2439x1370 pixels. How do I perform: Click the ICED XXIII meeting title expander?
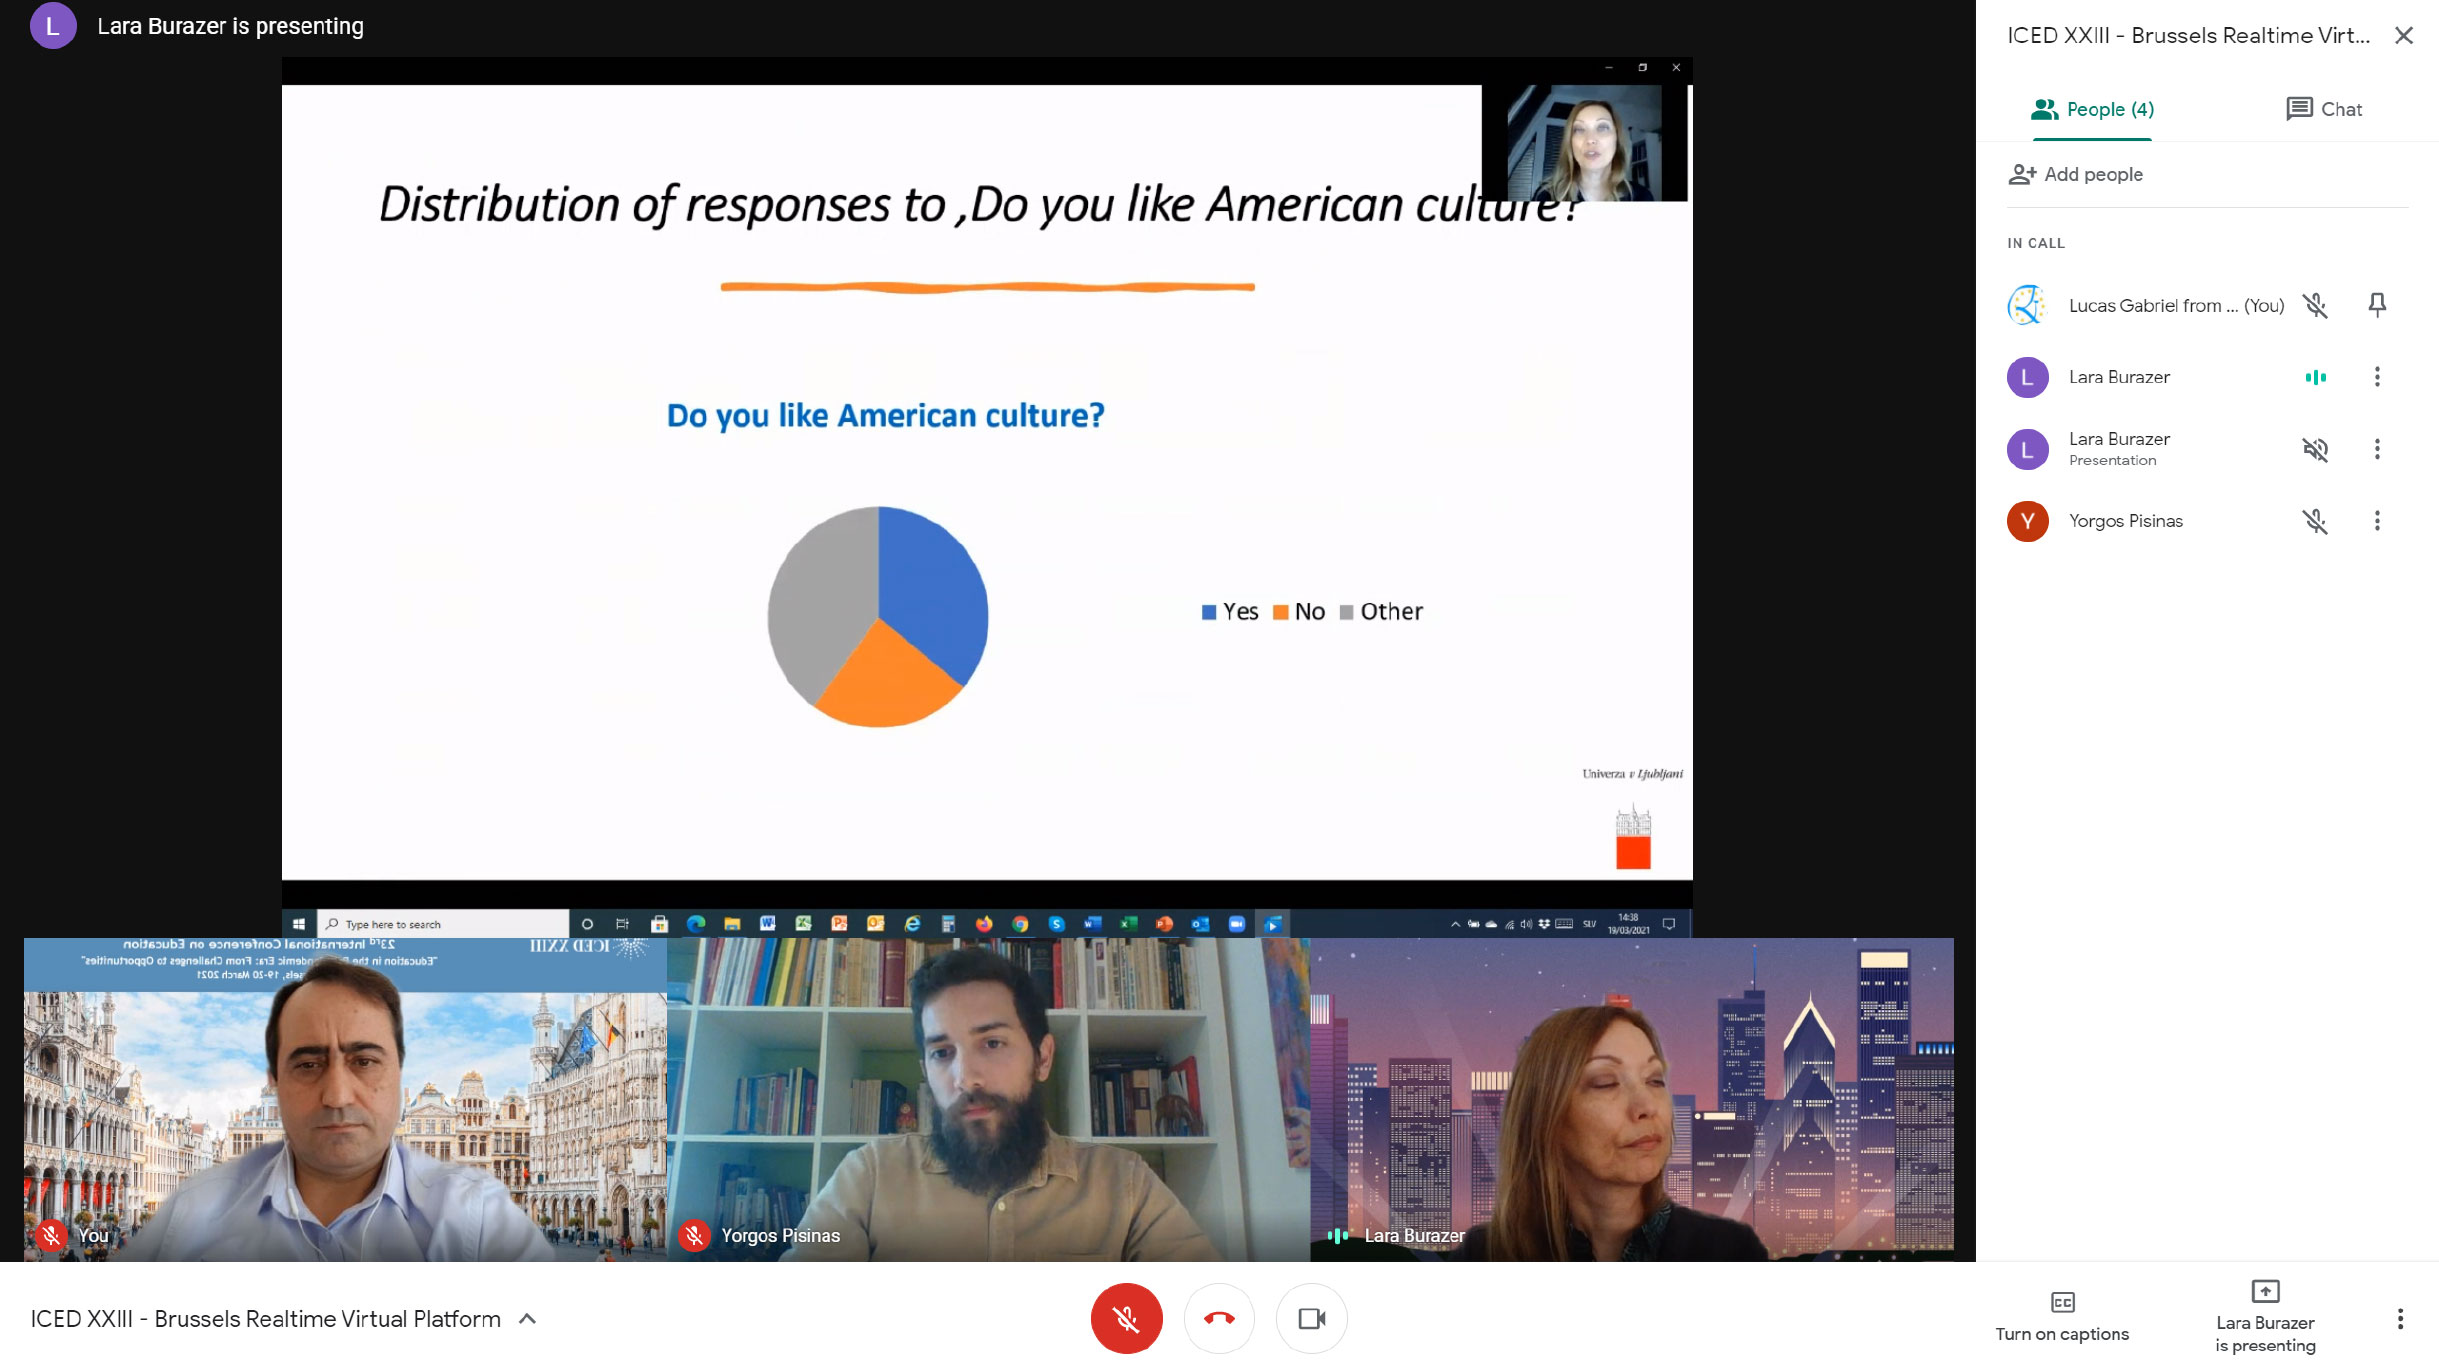pyautogui.click(x=528, y=1318)
